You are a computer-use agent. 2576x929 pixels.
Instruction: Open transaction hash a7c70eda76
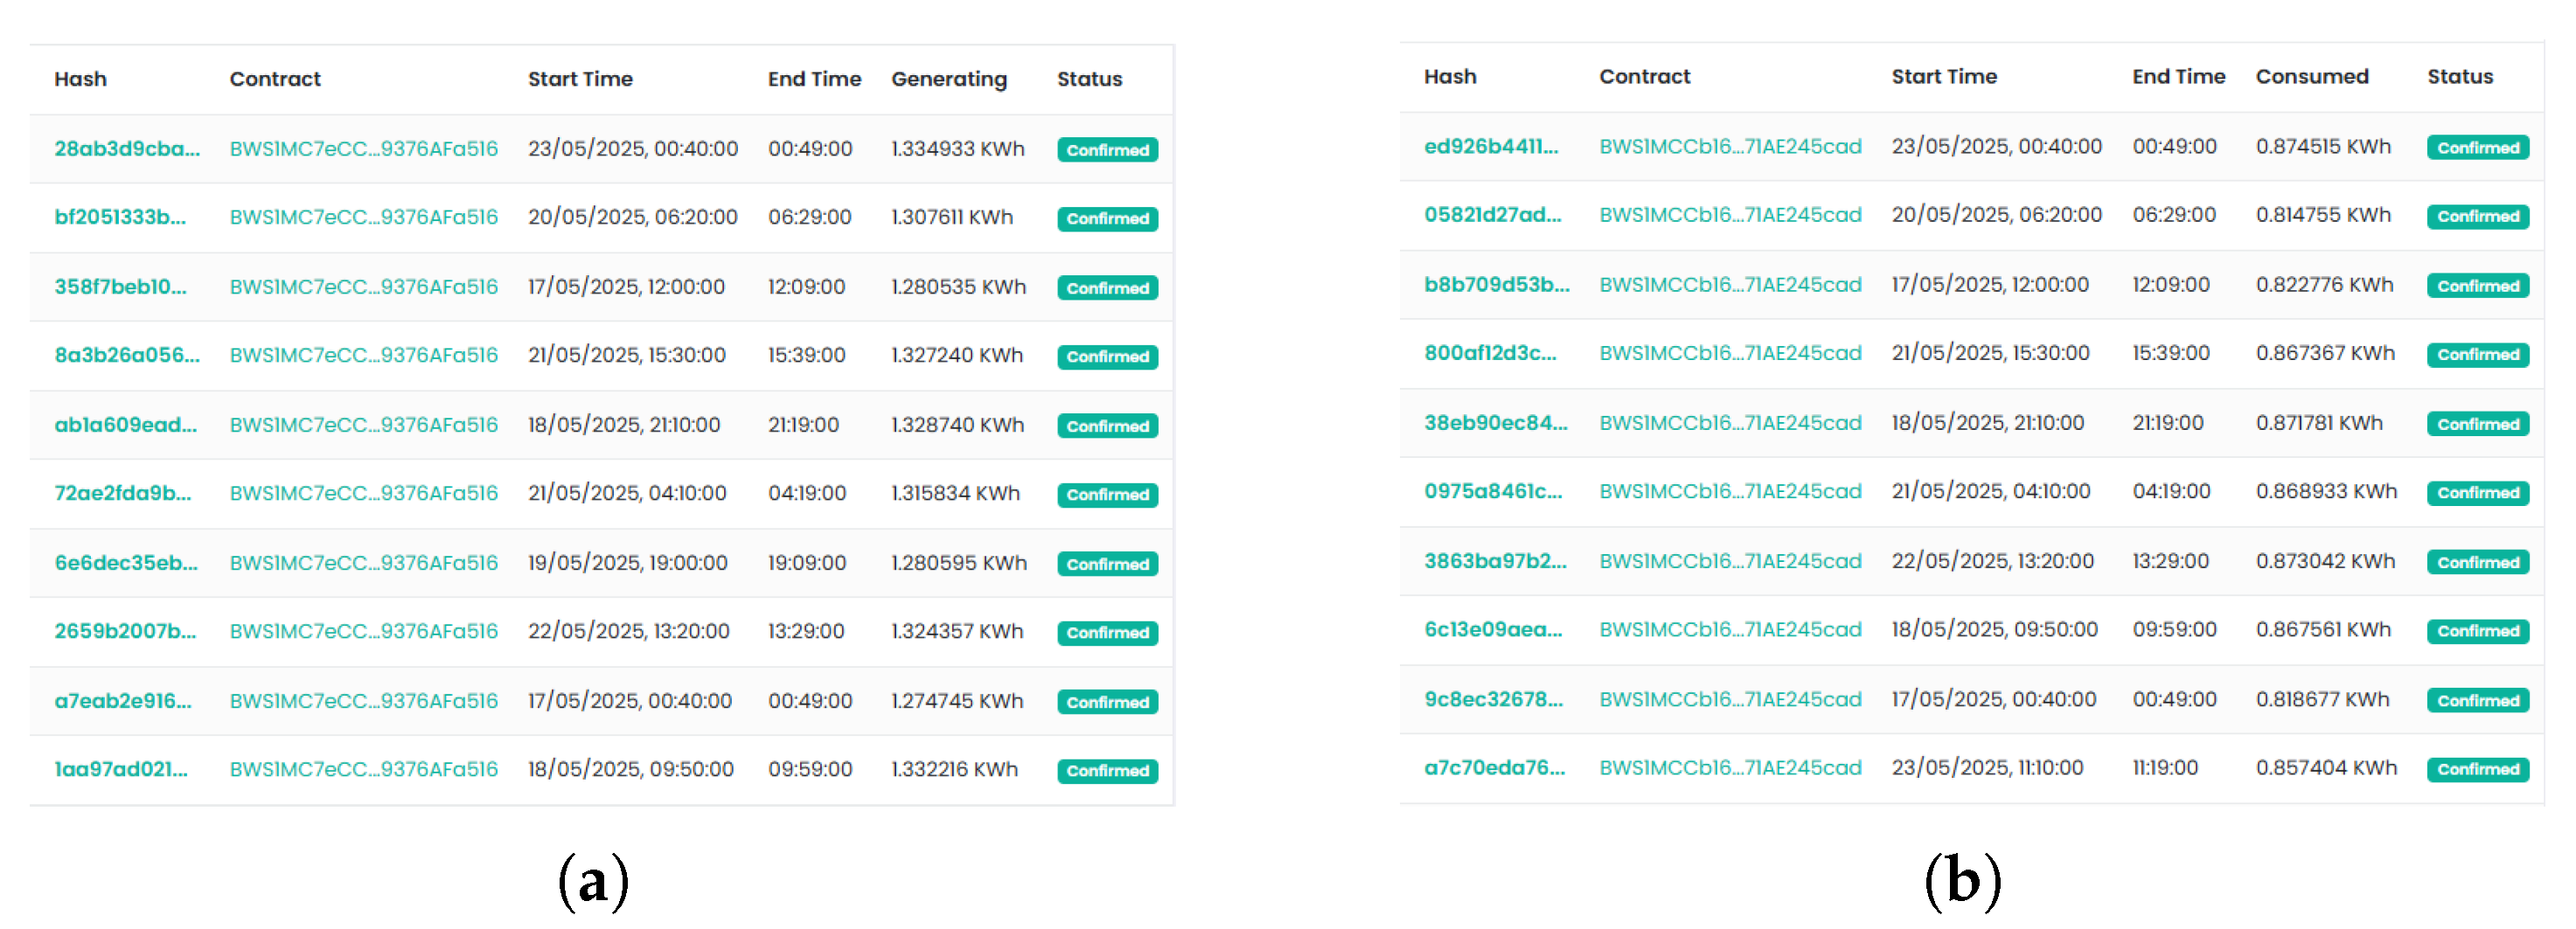tap(1494, 768)
